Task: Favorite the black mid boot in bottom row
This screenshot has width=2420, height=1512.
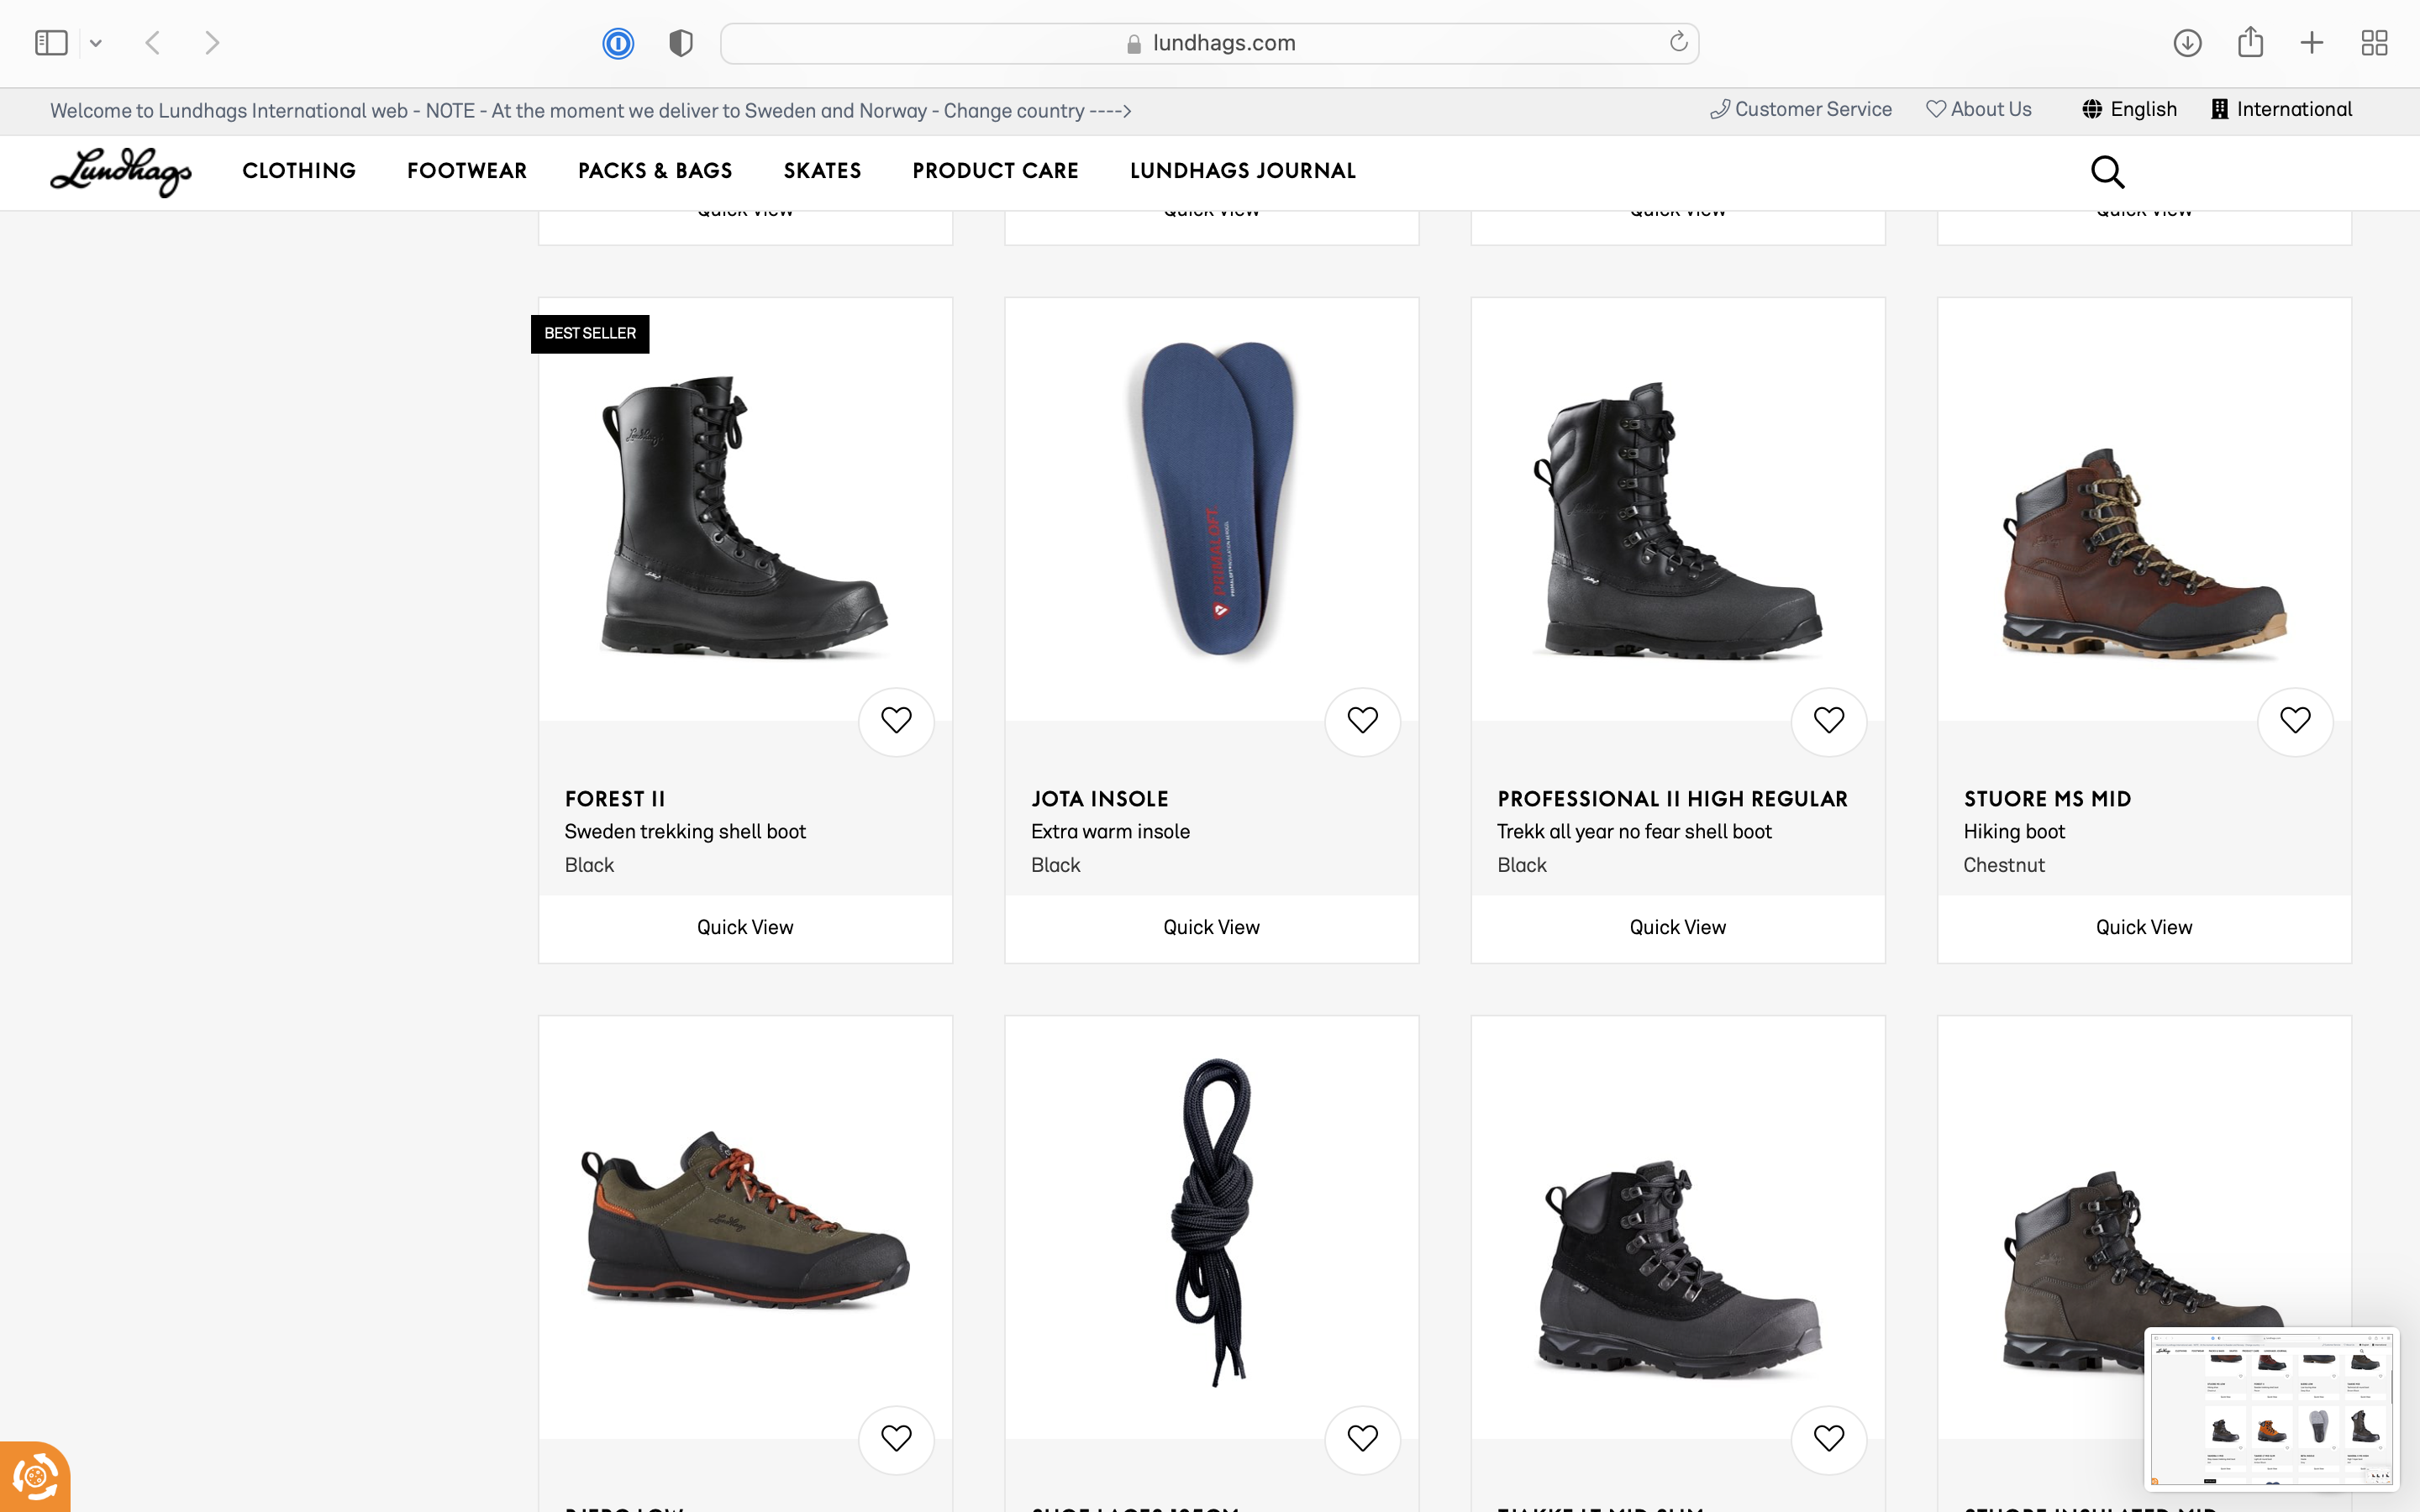Action: (1828, 1439)
